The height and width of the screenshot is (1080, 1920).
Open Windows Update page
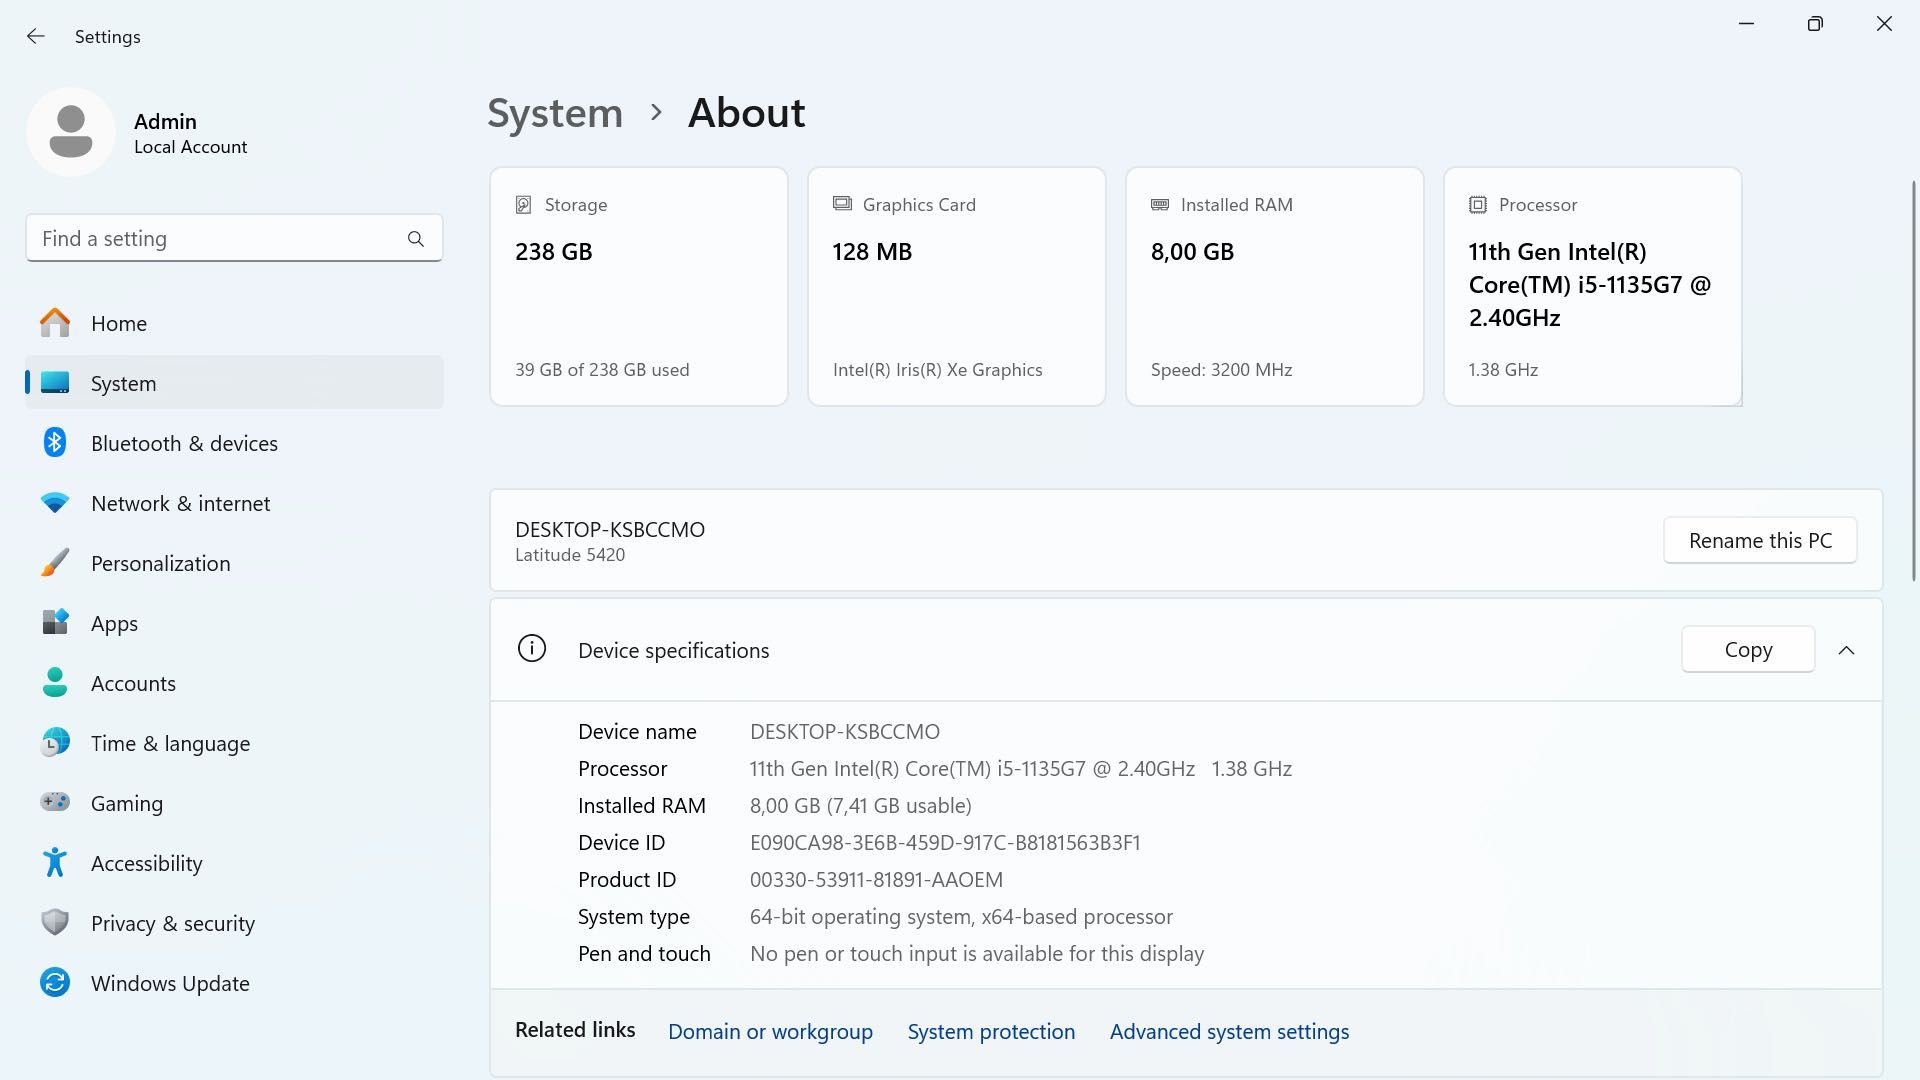(x=234, y=983)
